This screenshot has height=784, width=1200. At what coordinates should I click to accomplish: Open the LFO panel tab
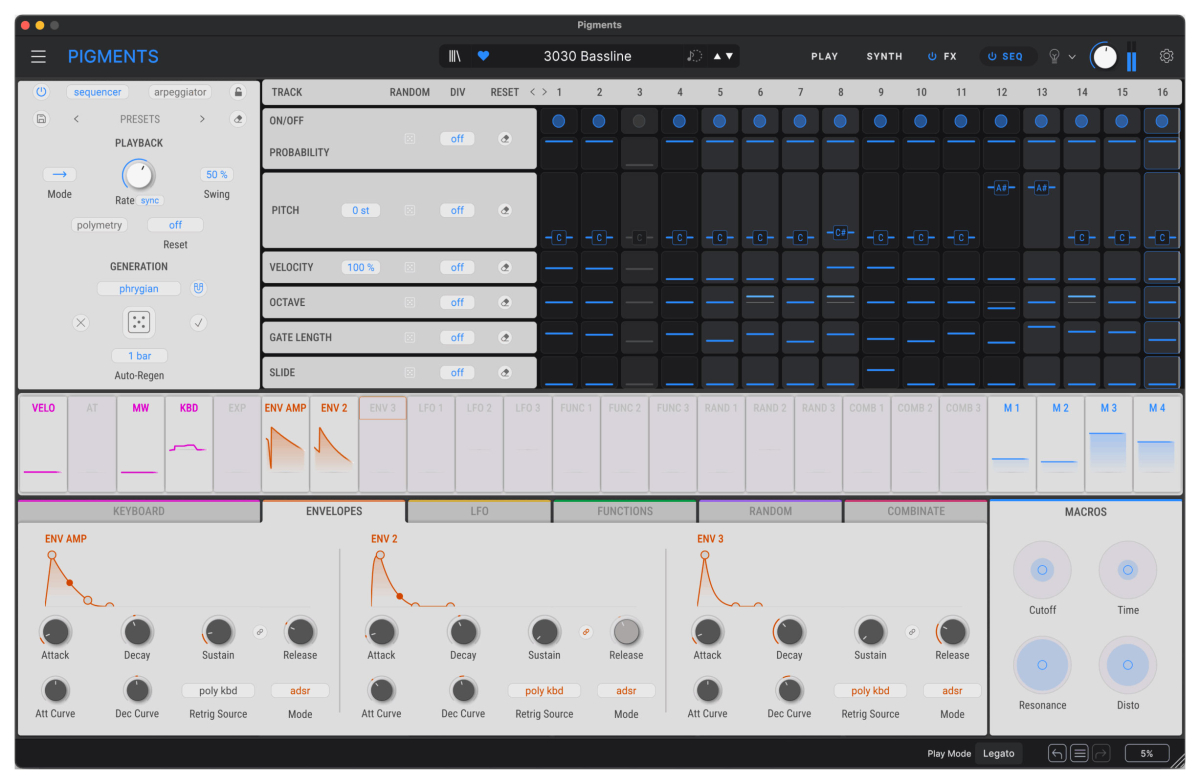tap(478, 511)
